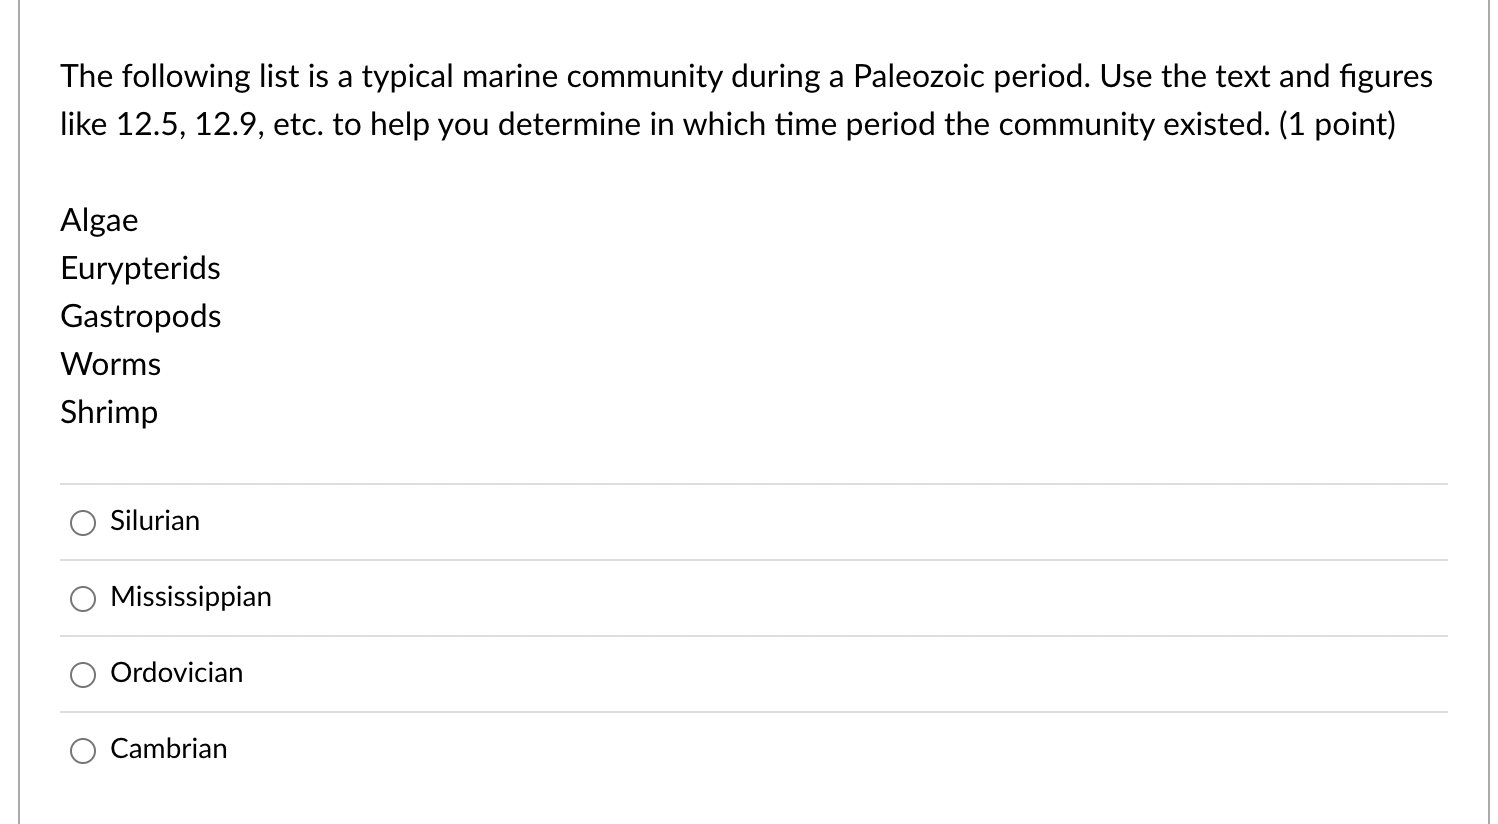Image resolution: width=1498 pixels, height=824 pixels.
Task: Select the Ordovician radio button
Action: 83,674
